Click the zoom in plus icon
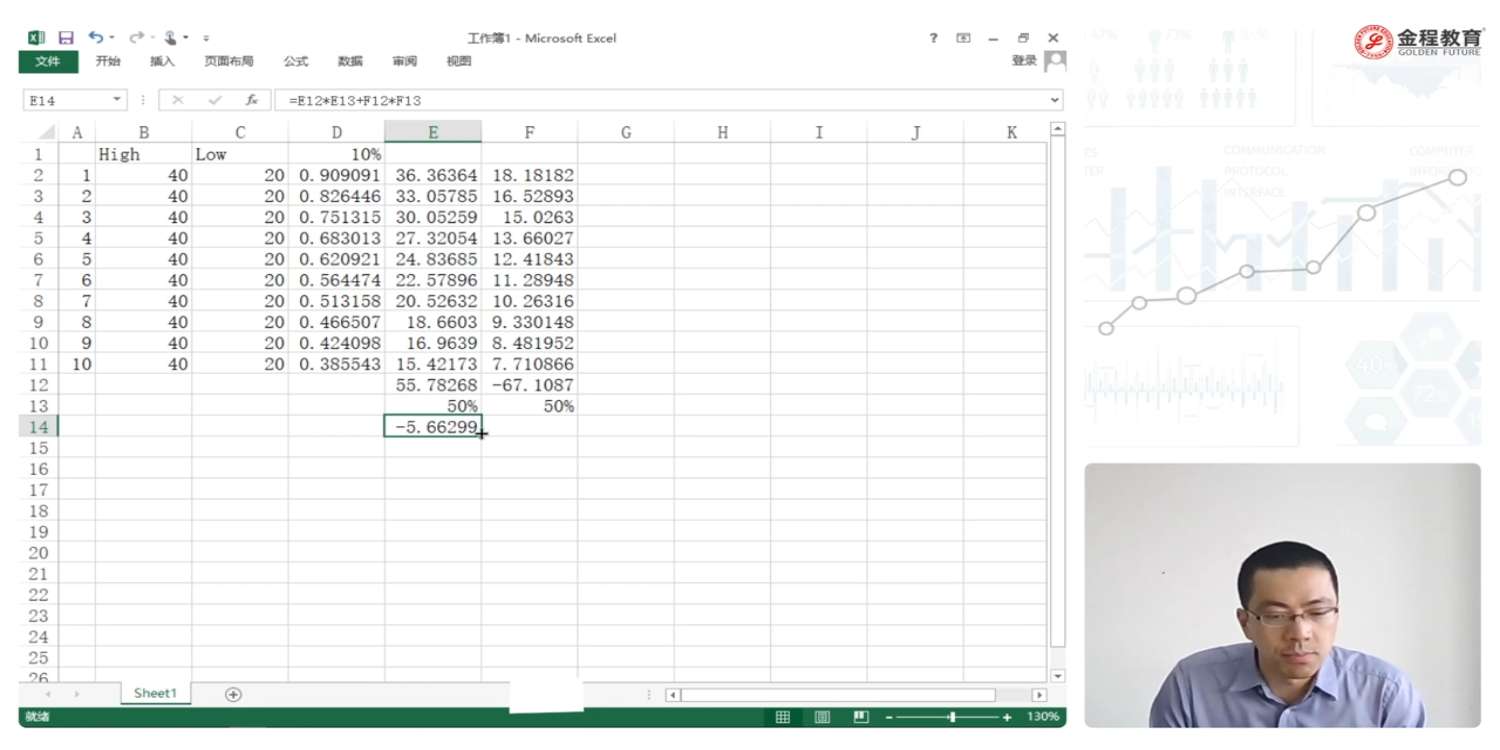Image resolution: width=1500 pixels, height=750 pixels. [1007, 717]
